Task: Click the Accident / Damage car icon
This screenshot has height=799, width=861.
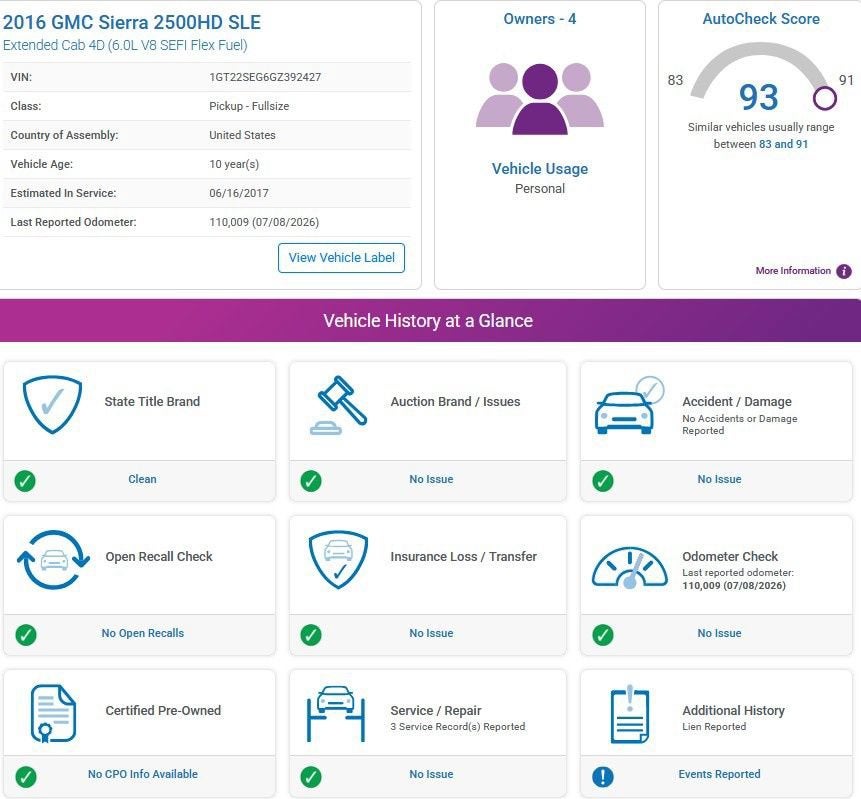Action: point(629,405)
